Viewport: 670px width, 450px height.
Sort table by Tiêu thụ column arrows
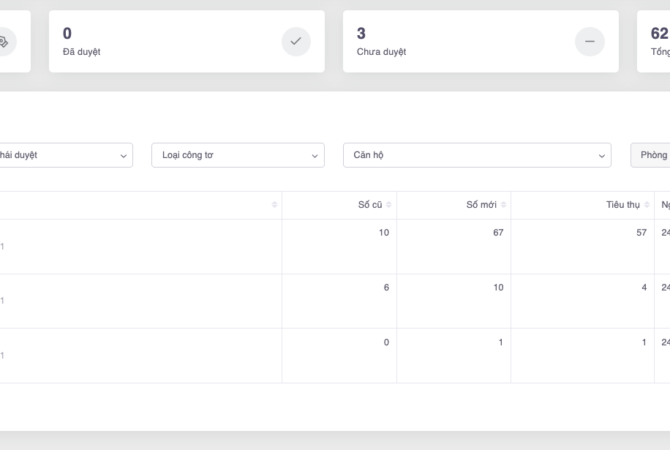tap(647, 205)
